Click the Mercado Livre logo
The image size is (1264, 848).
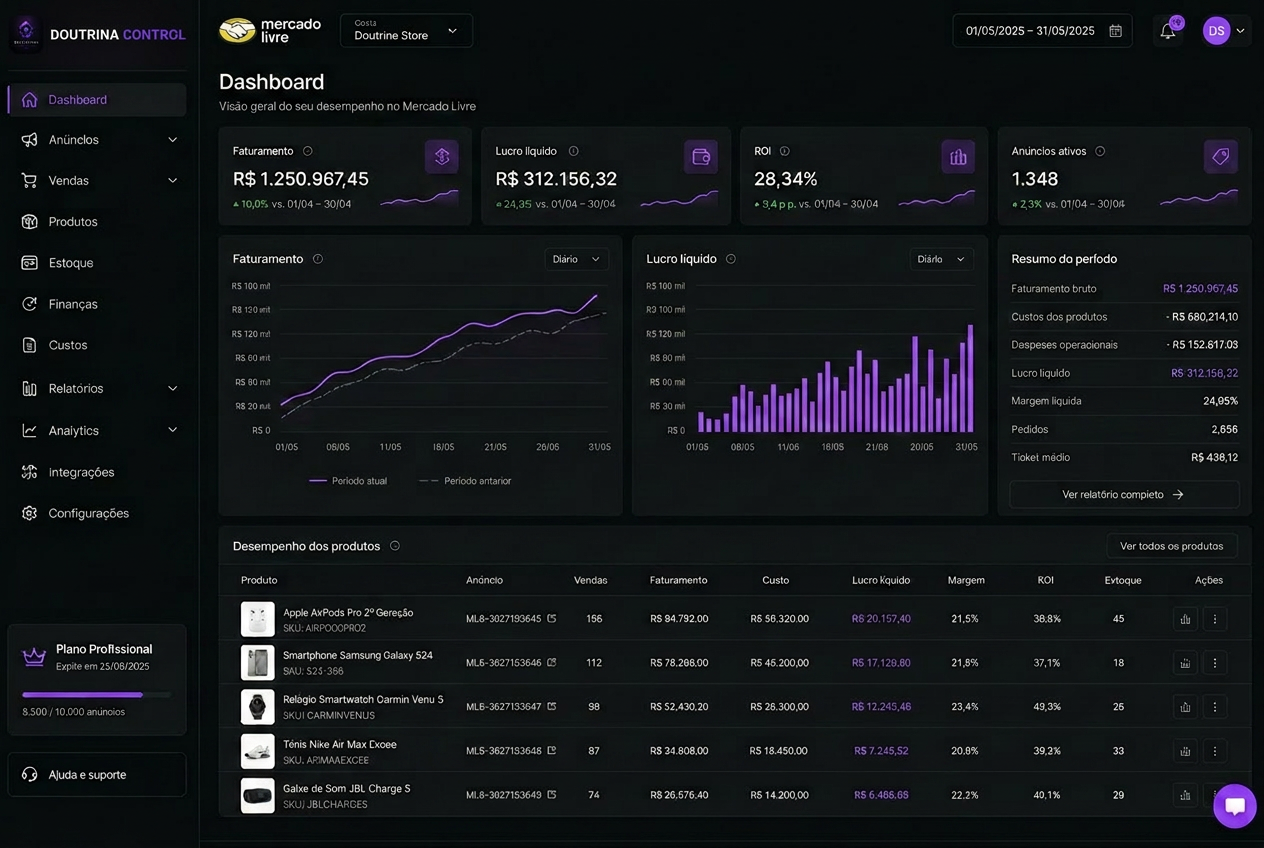270,30
